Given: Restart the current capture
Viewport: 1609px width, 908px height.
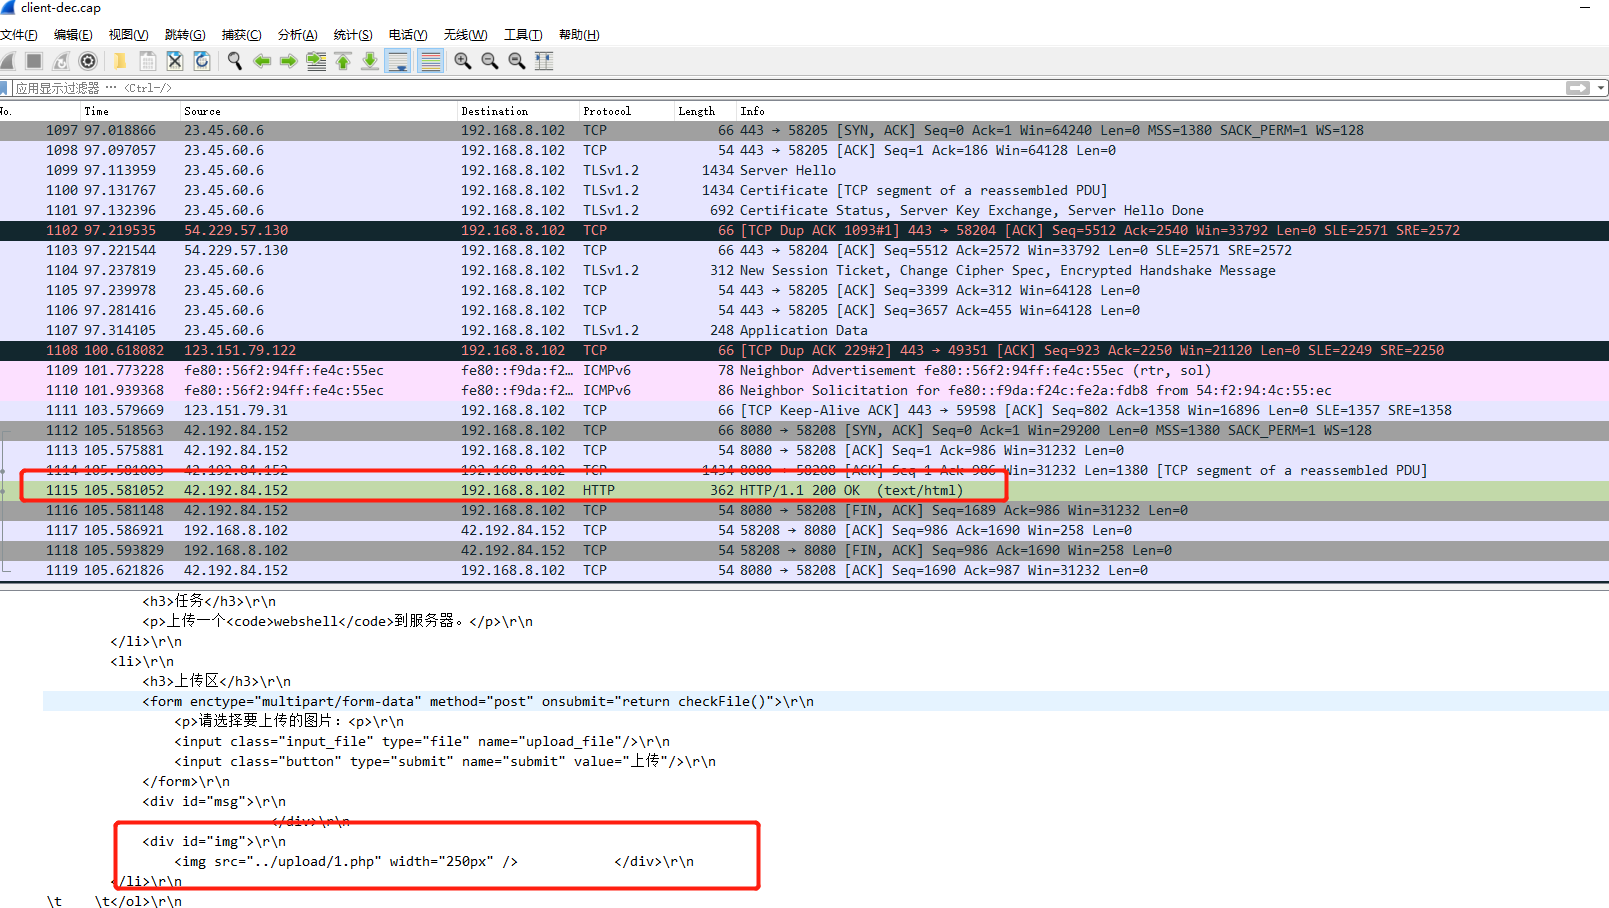Looking at the screenshot, I should point(61,61).
